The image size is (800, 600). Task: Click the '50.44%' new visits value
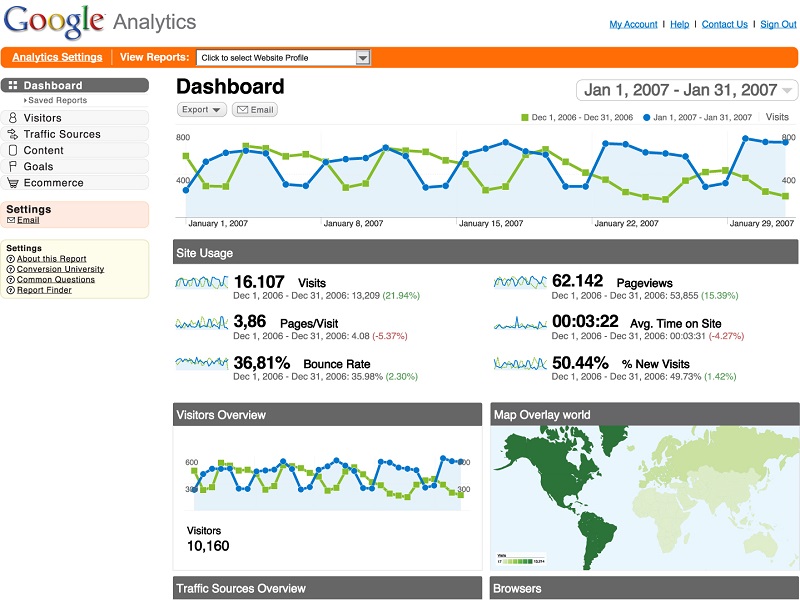pyautogui.click(x=581, y=363)
